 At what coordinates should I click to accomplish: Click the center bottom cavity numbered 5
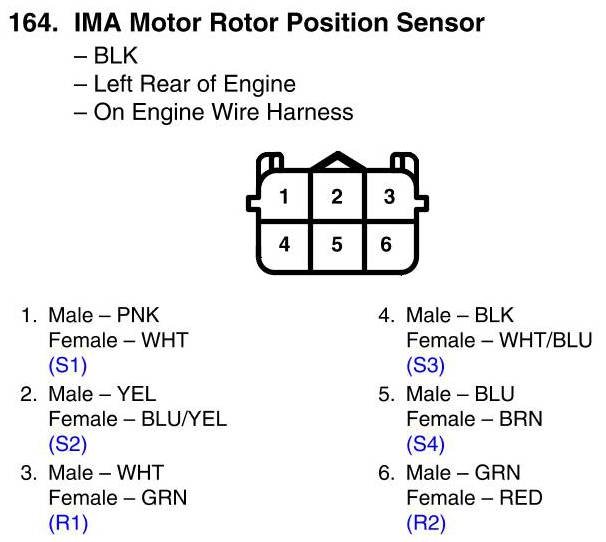pos(337,243)
